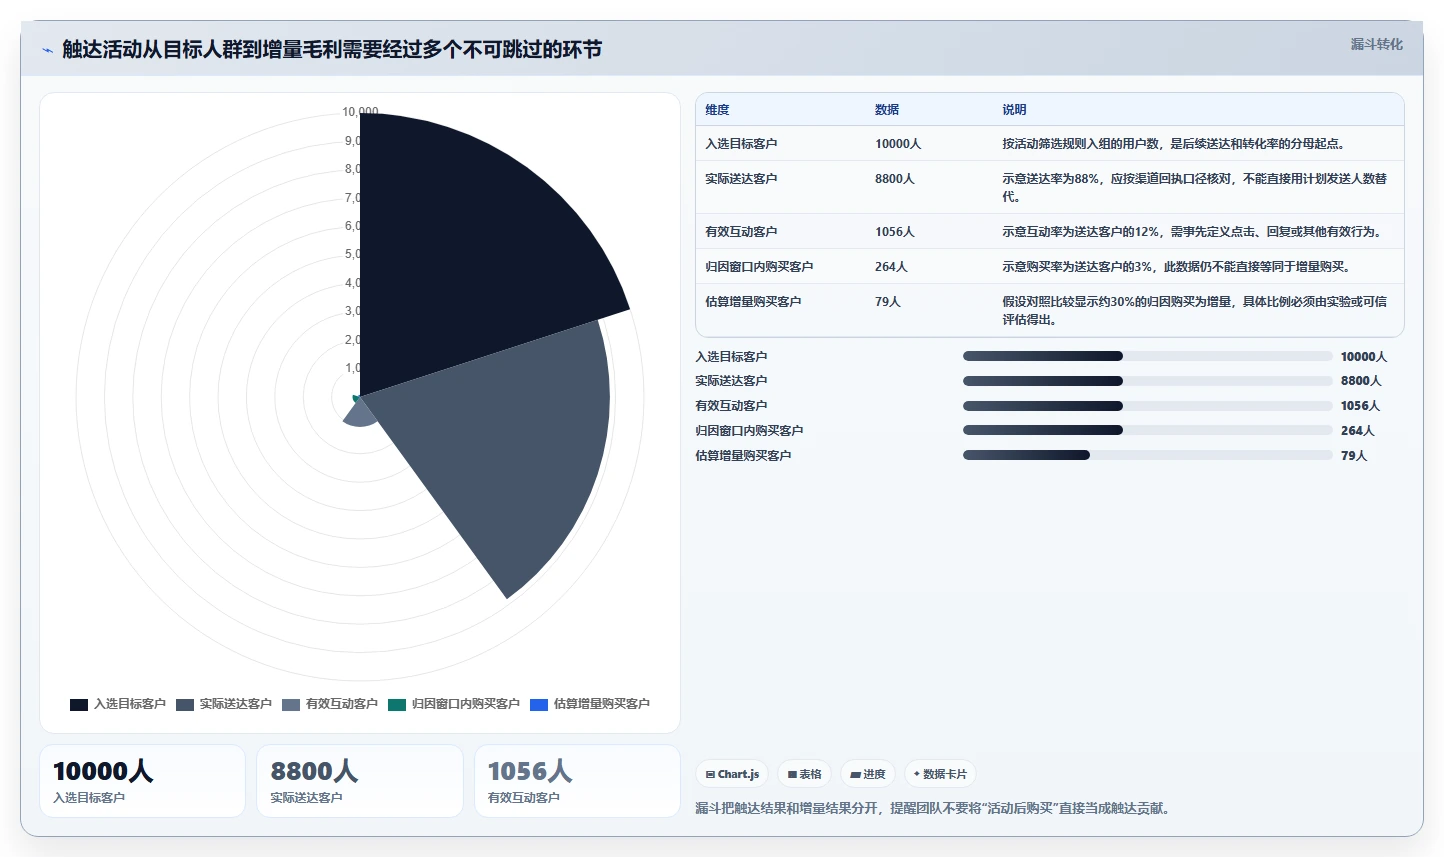The width and height of the screenshot is (1444, 857).
Task: Open the 10000人 入选目标客户 data card
Action: pos(142,781)
